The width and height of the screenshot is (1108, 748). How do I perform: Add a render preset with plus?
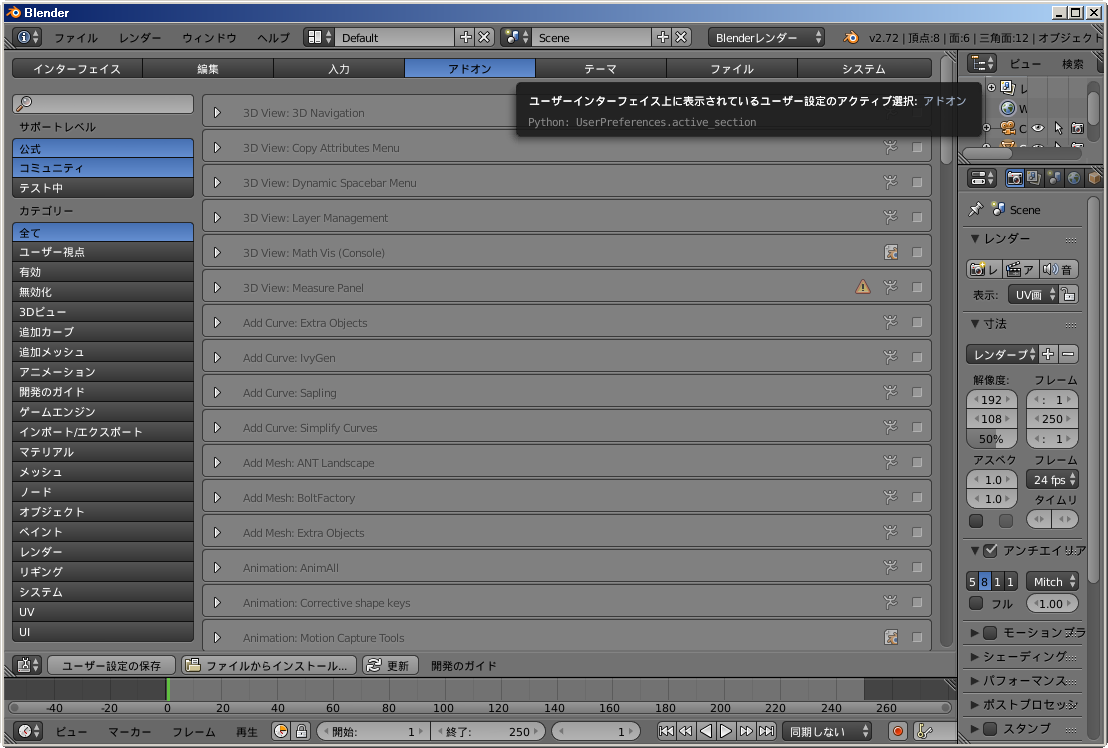[x=1048, y=354]
